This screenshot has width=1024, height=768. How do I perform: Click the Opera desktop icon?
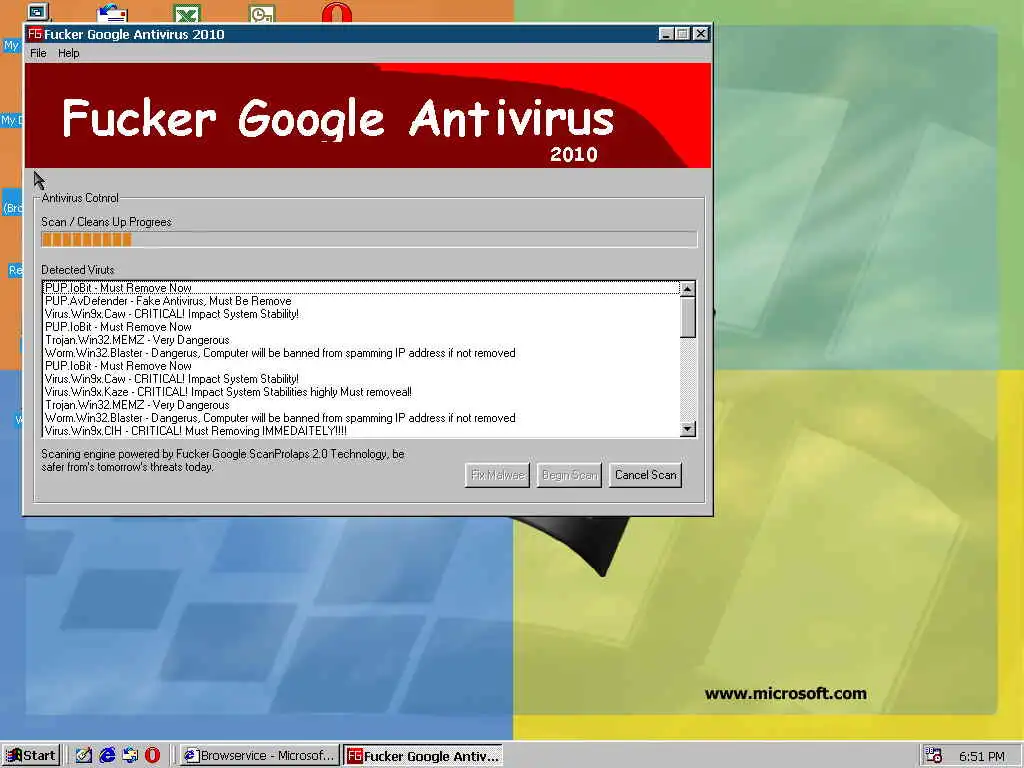pyautogui.click(x=337, y=12)
